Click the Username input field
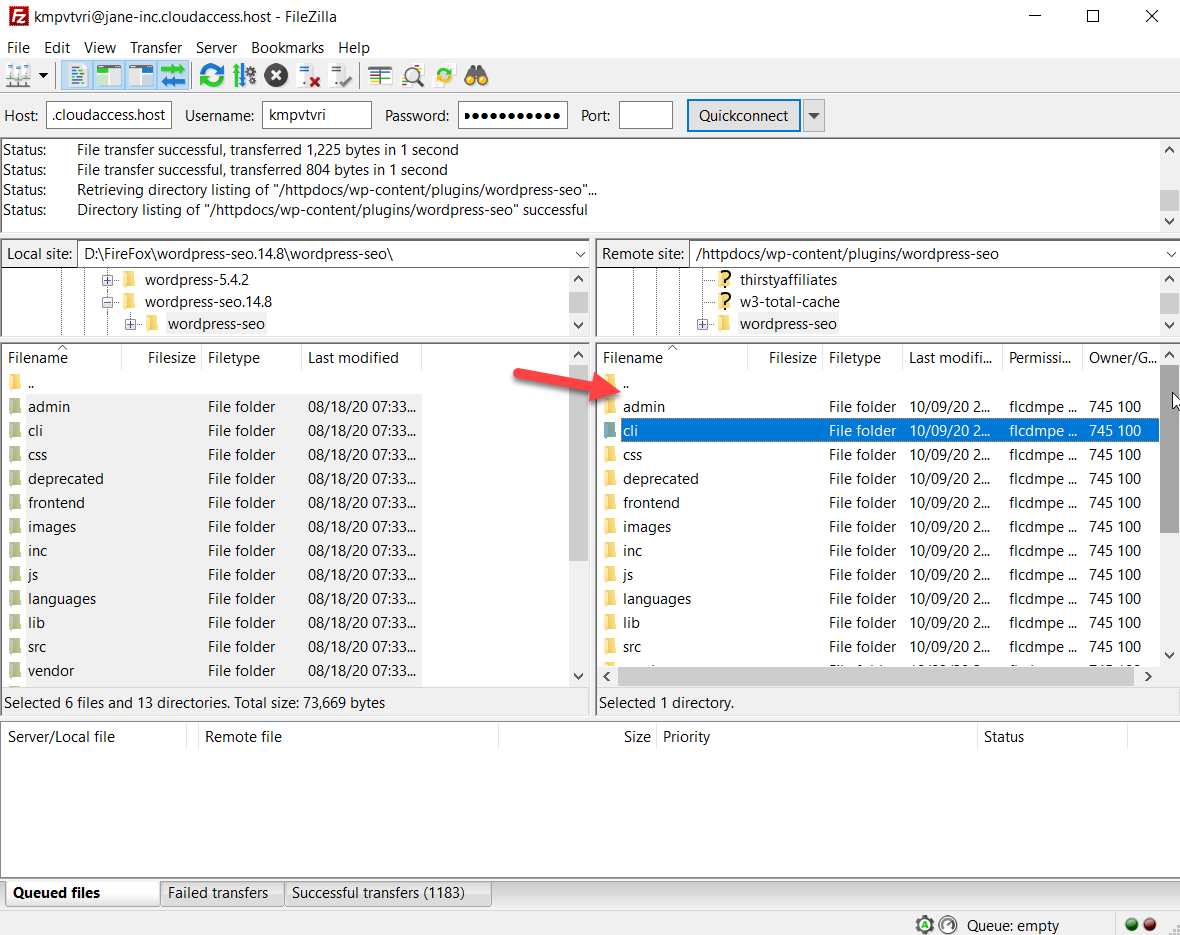This screenshot has height=935, width=1180. [x=317, y=115]
